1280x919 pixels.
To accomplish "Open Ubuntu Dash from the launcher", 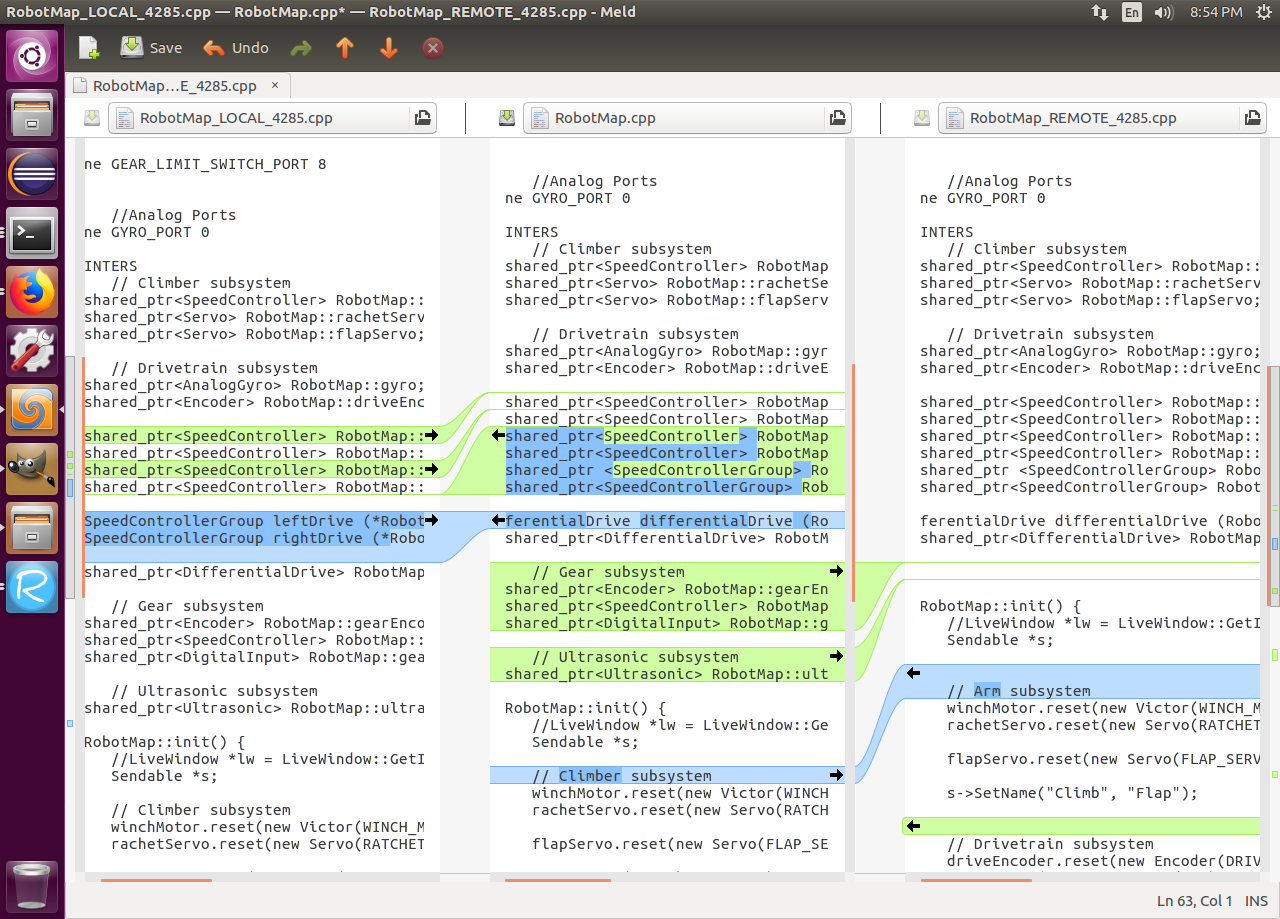I will pyautogui.click(x=32, y=55).
